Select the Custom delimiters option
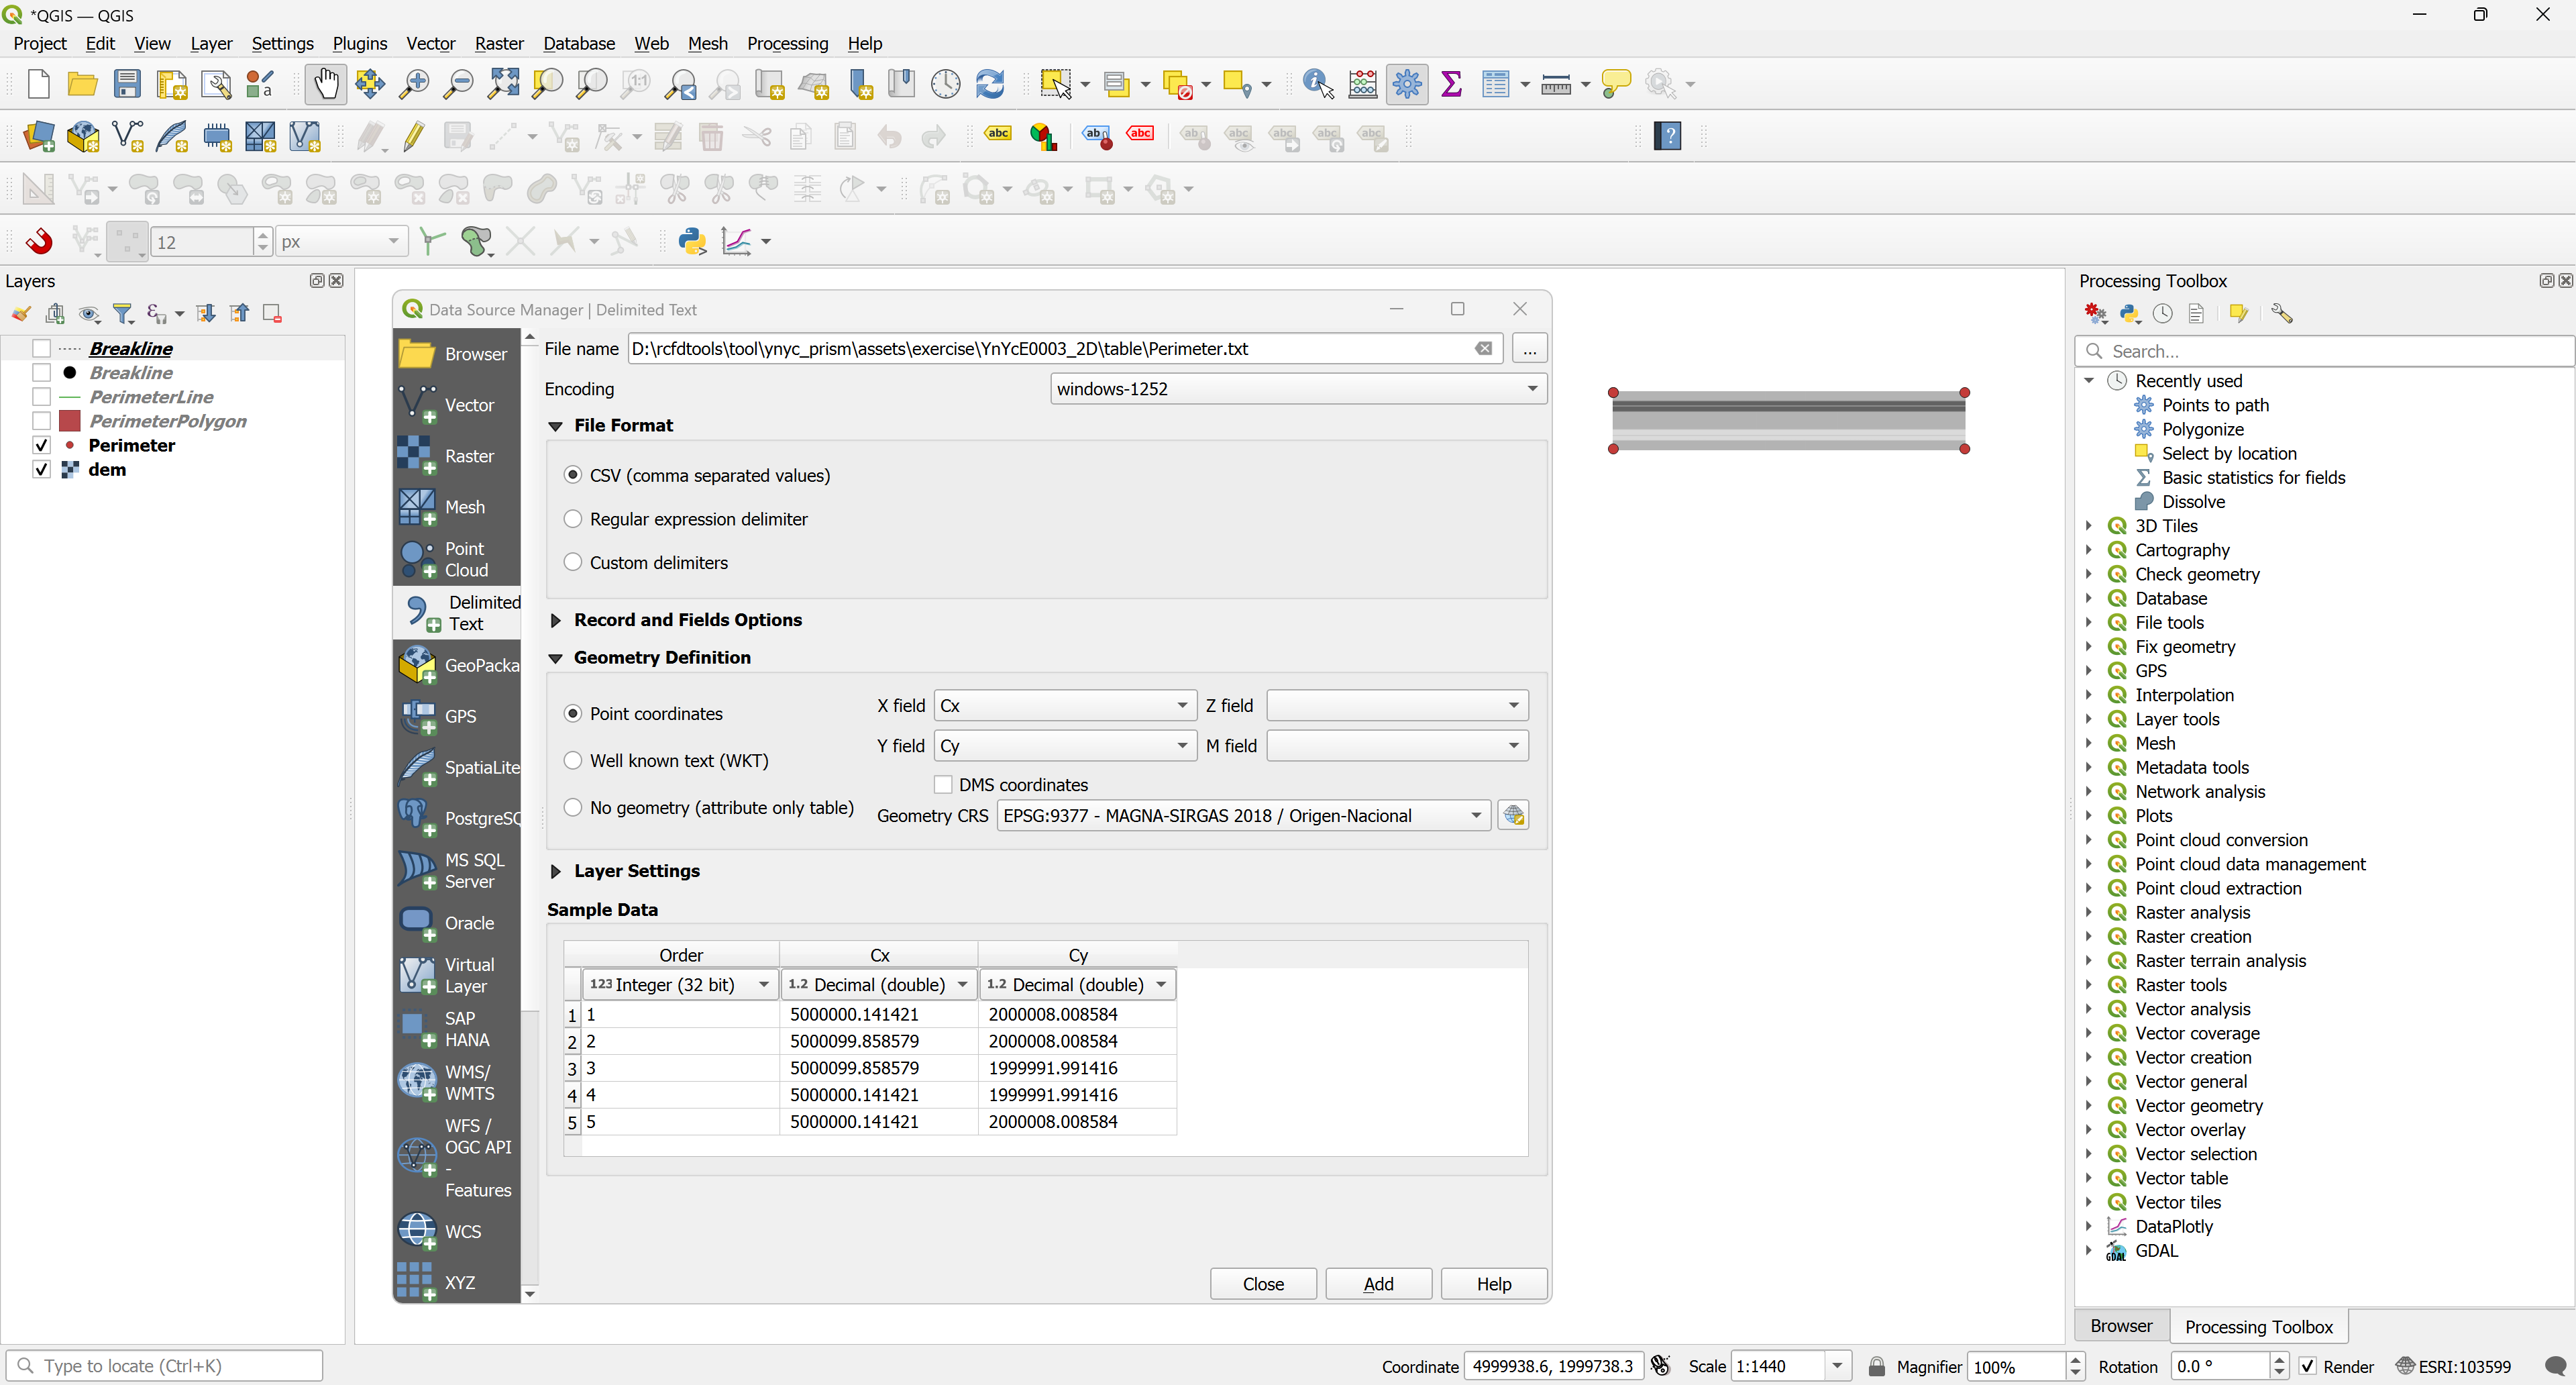 [573, 562]
